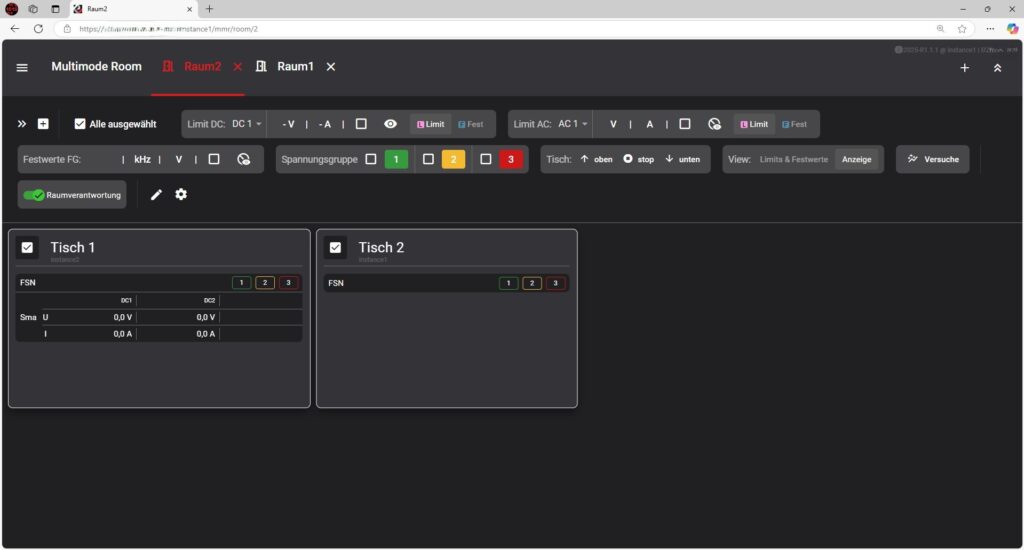This screenshot has width=1024, height=550.
Task: Open the Limit DC channel dropdown
Action: pos(246,124)
